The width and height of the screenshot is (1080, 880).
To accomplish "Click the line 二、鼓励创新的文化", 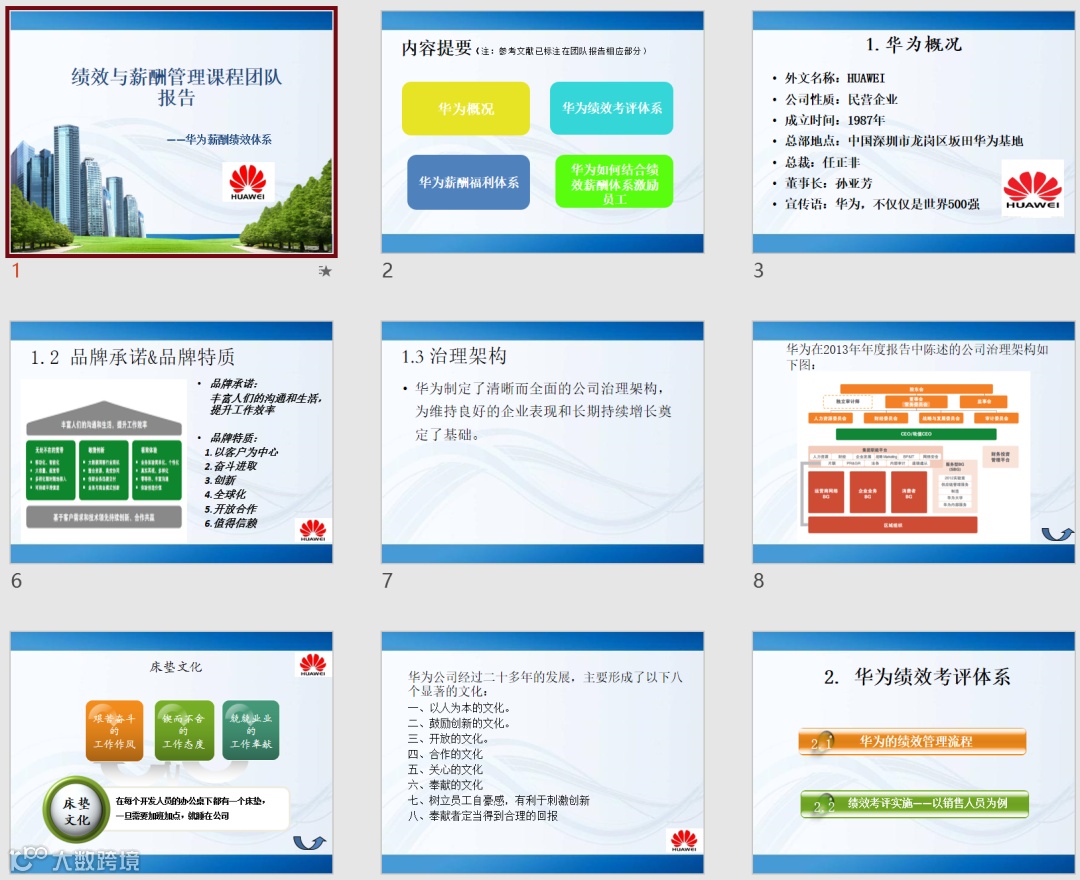I will (459, 723).
